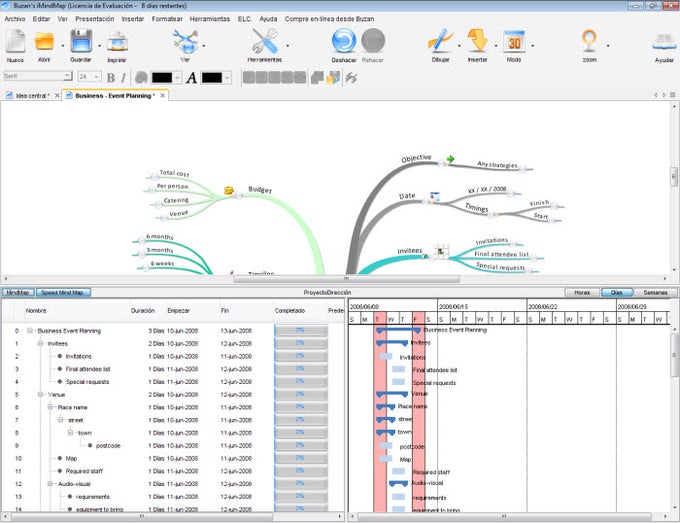Click the Insertar arrow icon
The image size is (680, 523).
[477, 41]
